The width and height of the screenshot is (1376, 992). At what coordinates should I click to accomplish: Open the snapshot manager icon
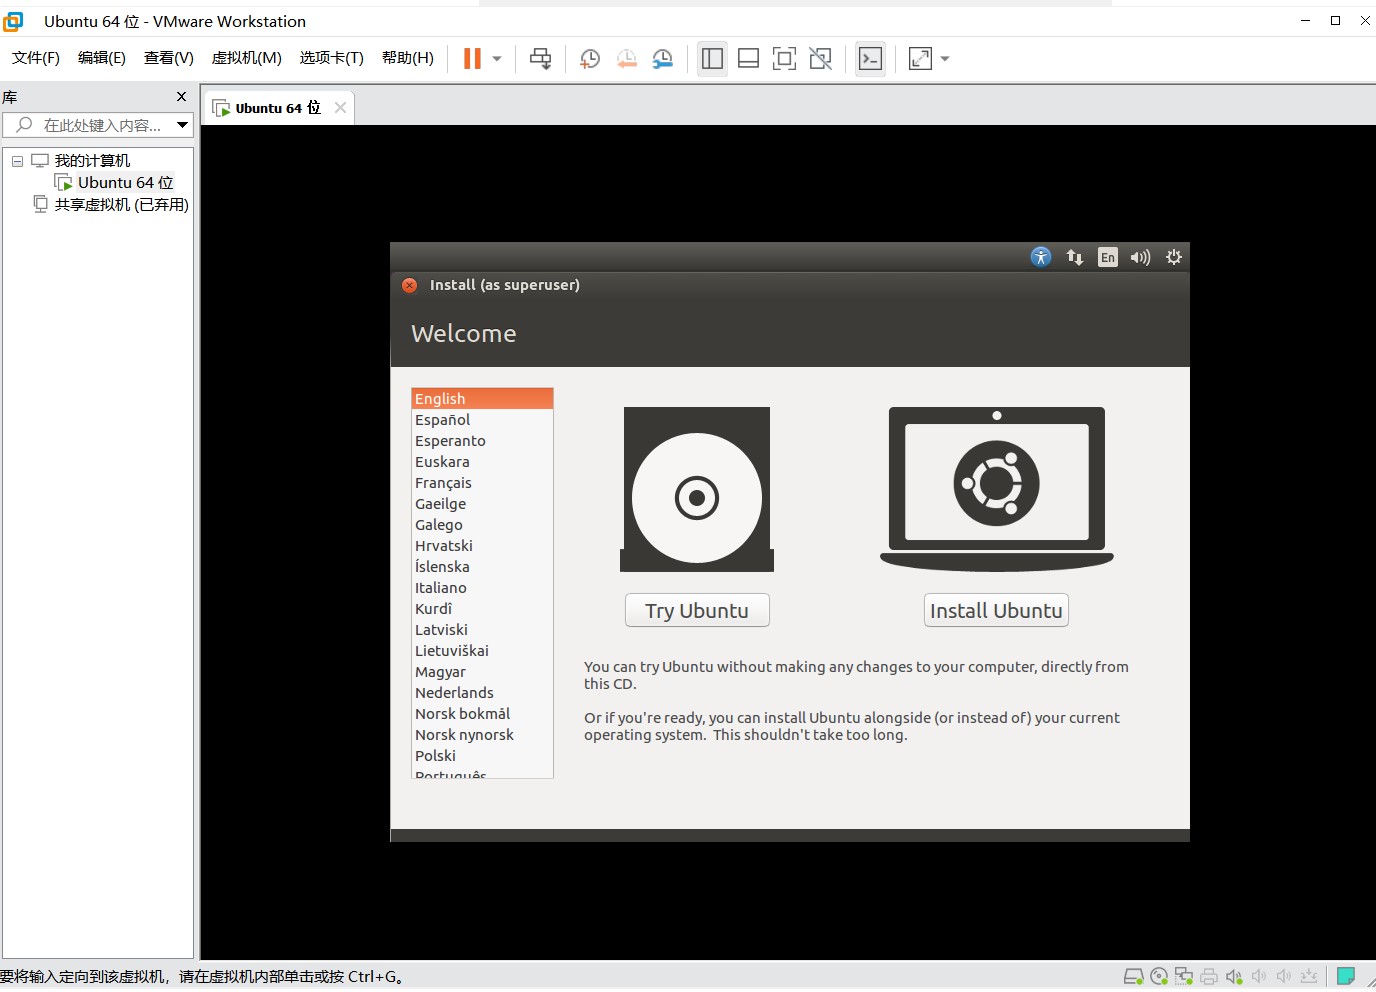coord(662,59)
